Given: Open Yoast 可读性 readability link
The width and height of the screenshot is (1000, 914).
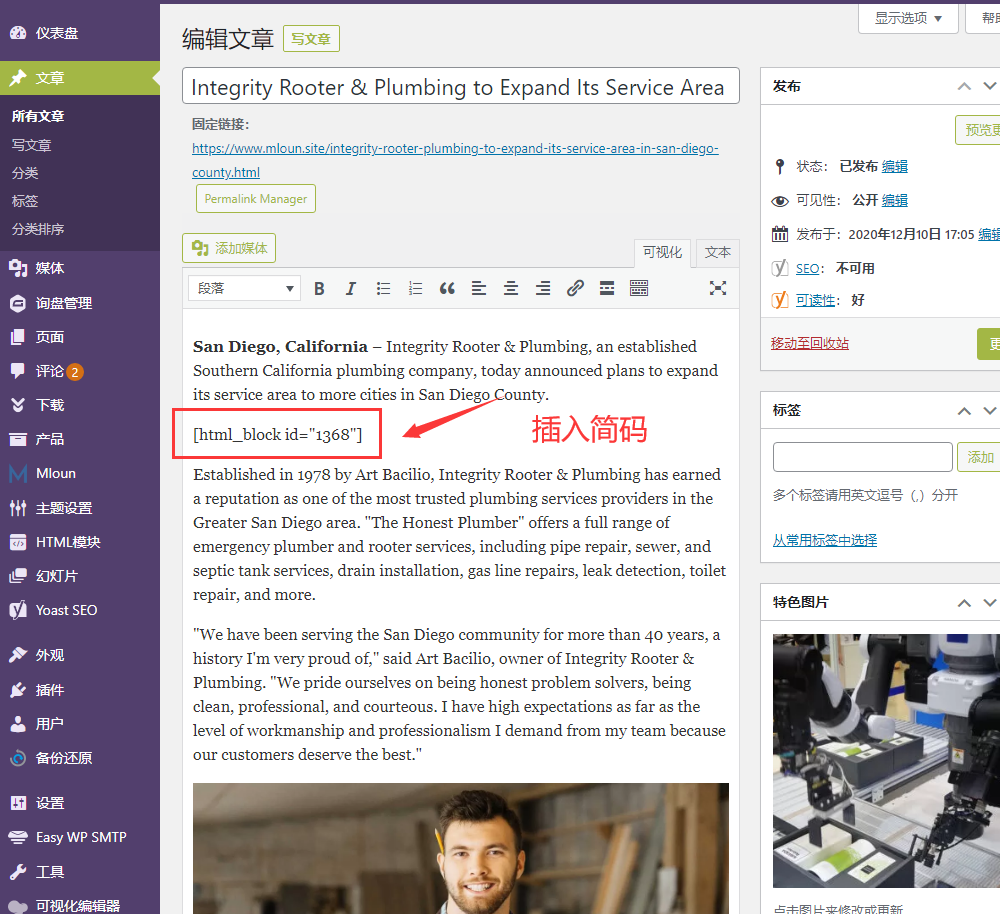Looking at the screenshot, I should click(815, 300).
